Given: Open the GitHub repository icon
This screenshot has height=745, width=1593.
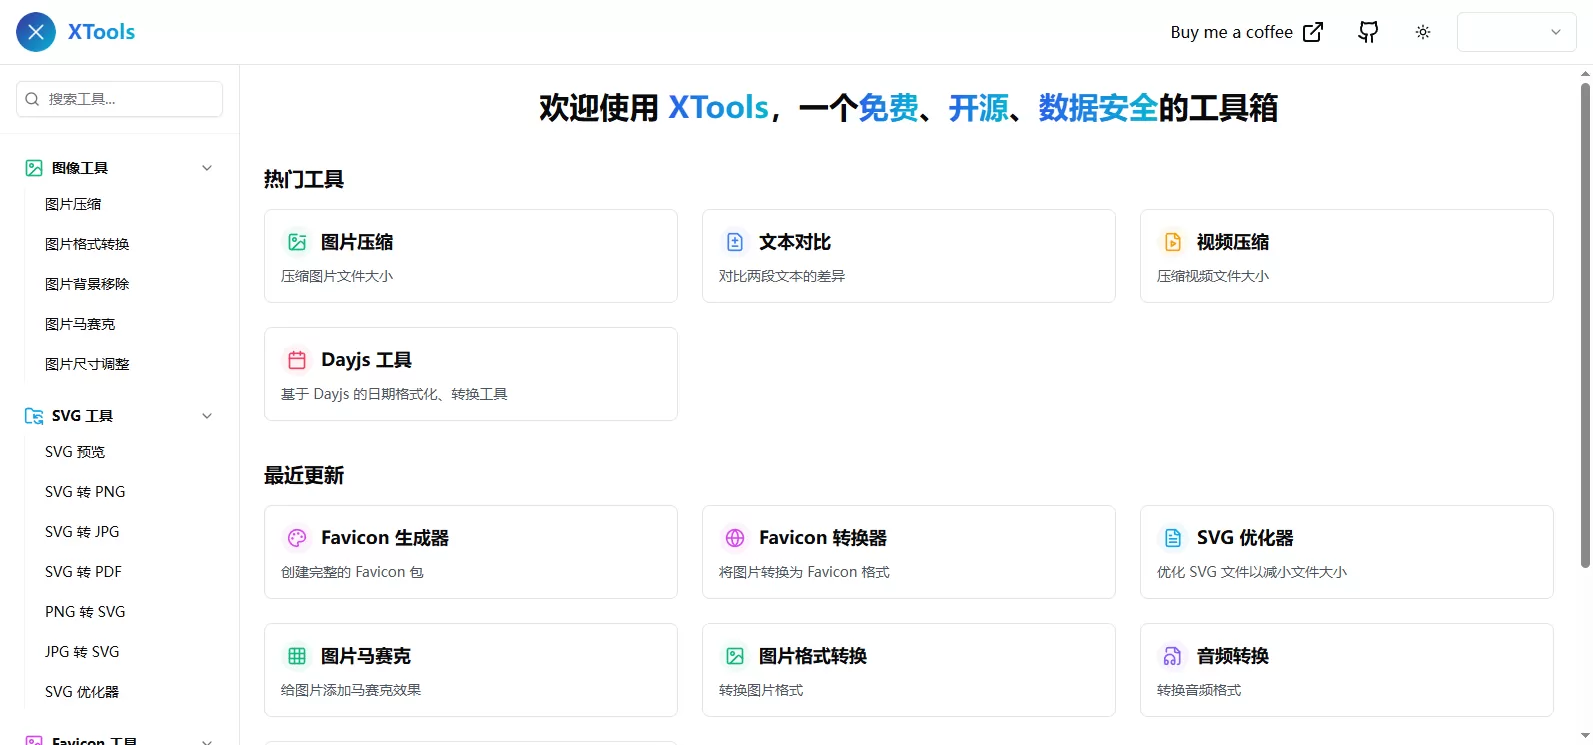Looking at the screenshot, I should pos(1368,32).
